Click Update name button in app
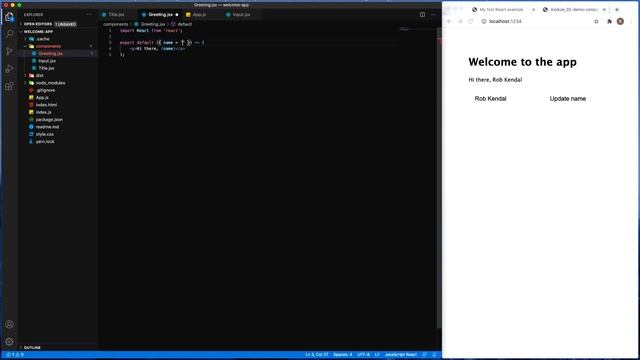The image size is (640, 360). coord(567,99)
